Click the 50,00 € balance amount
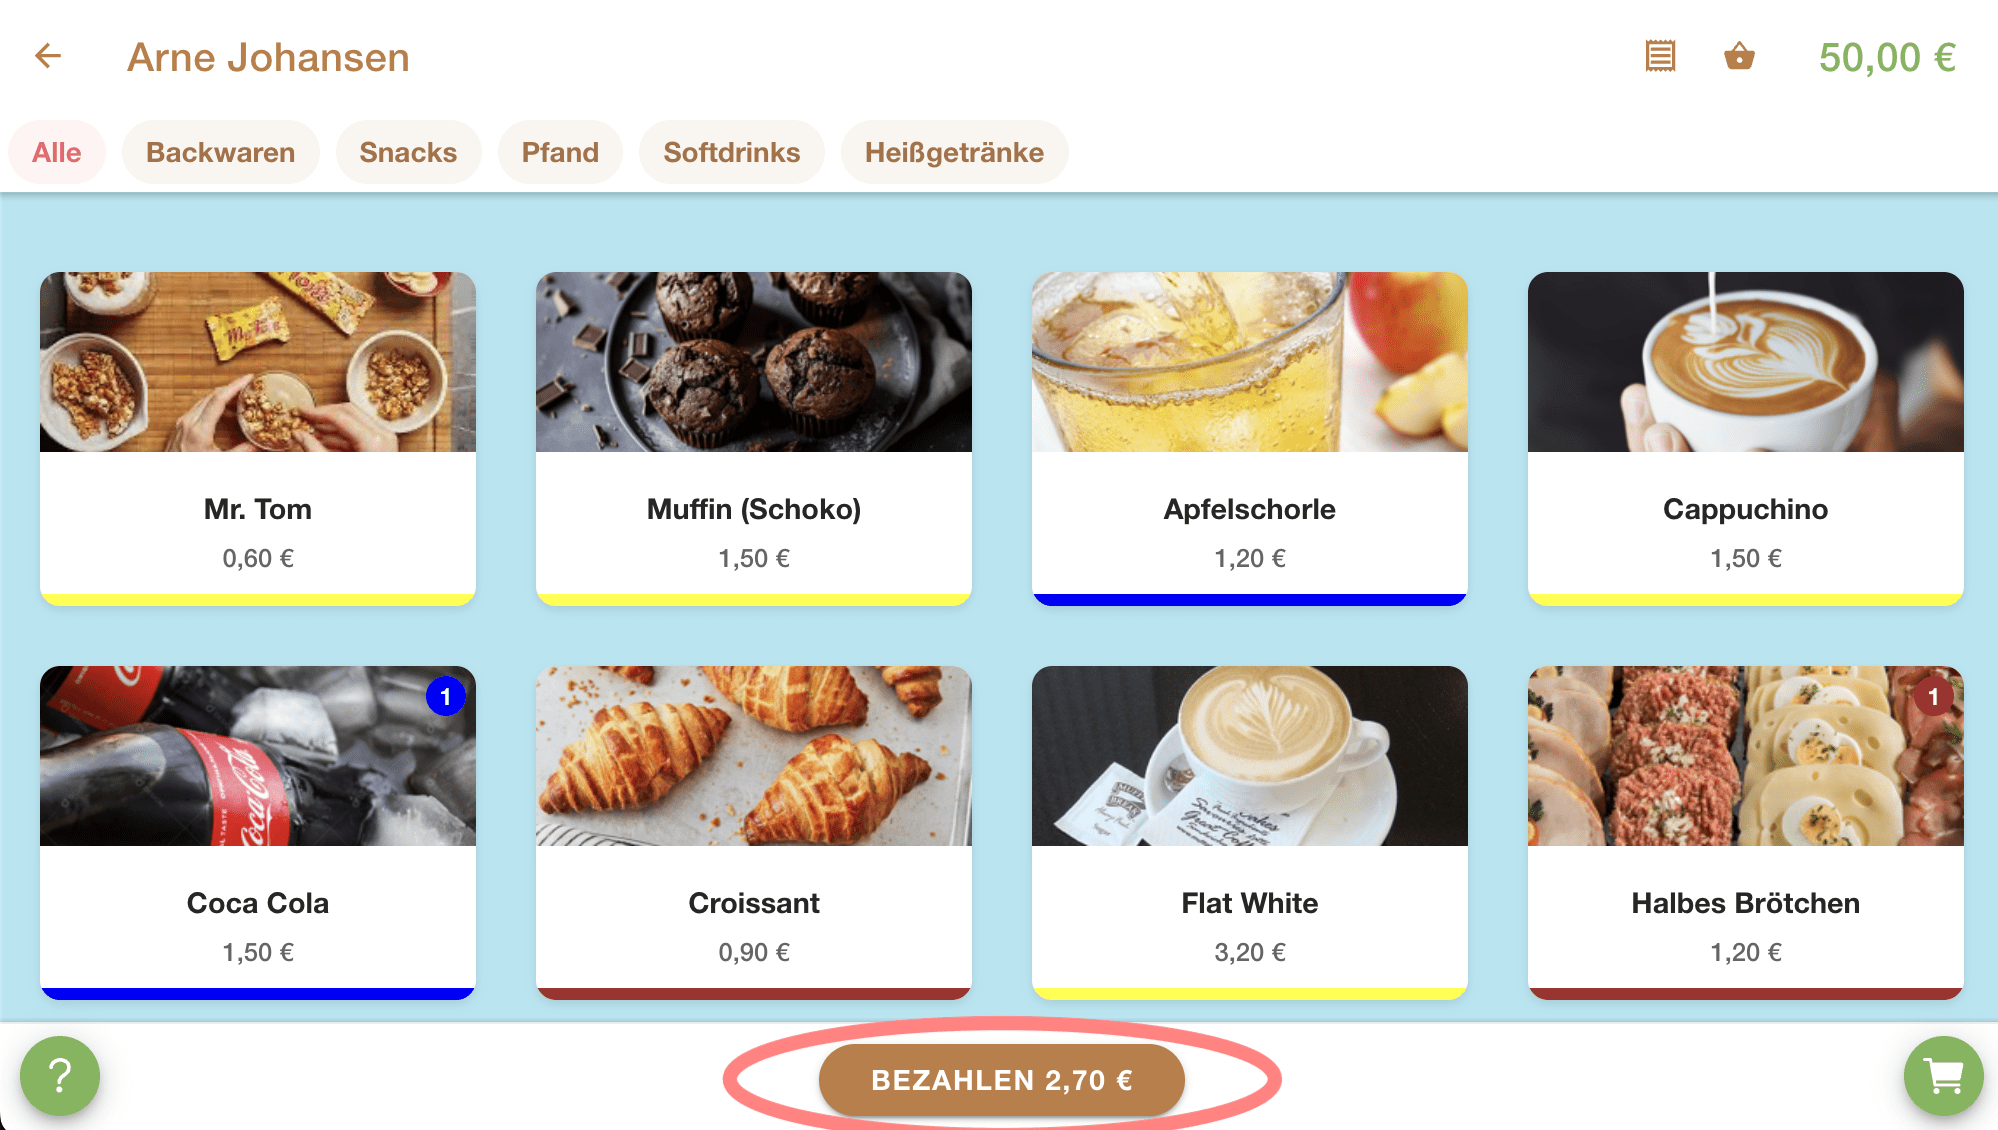The width and height of the screenshot is (1998, 1130). pyautogui.click(x=1887, y=57)
